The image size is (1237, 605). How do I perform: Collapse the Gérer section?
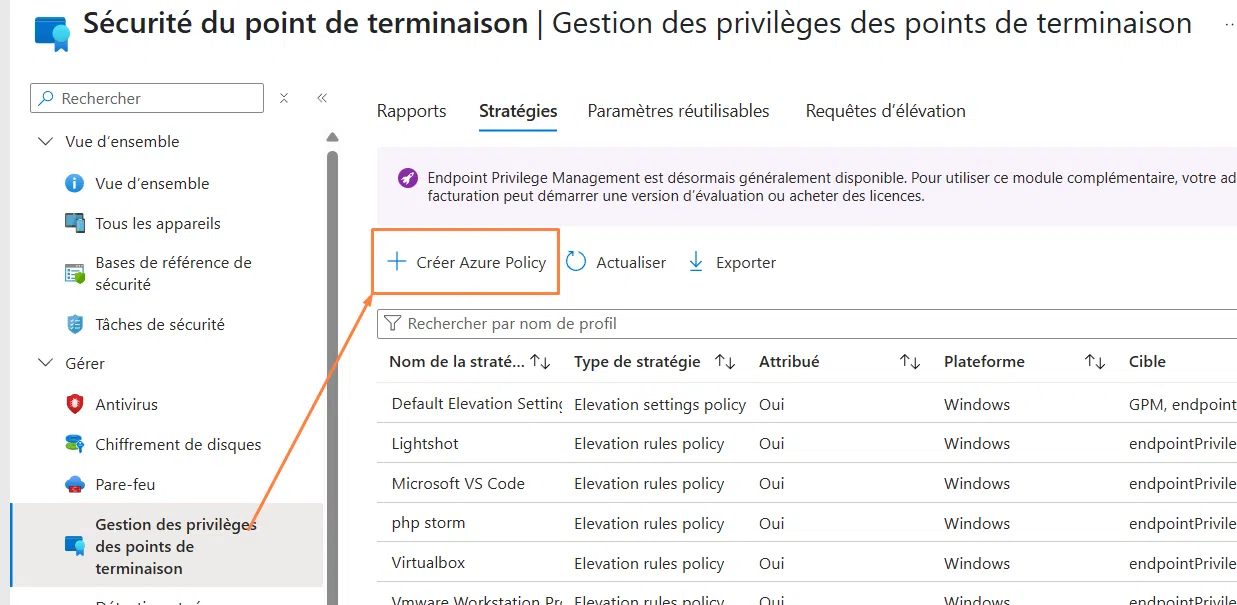(x=46, y=363)
